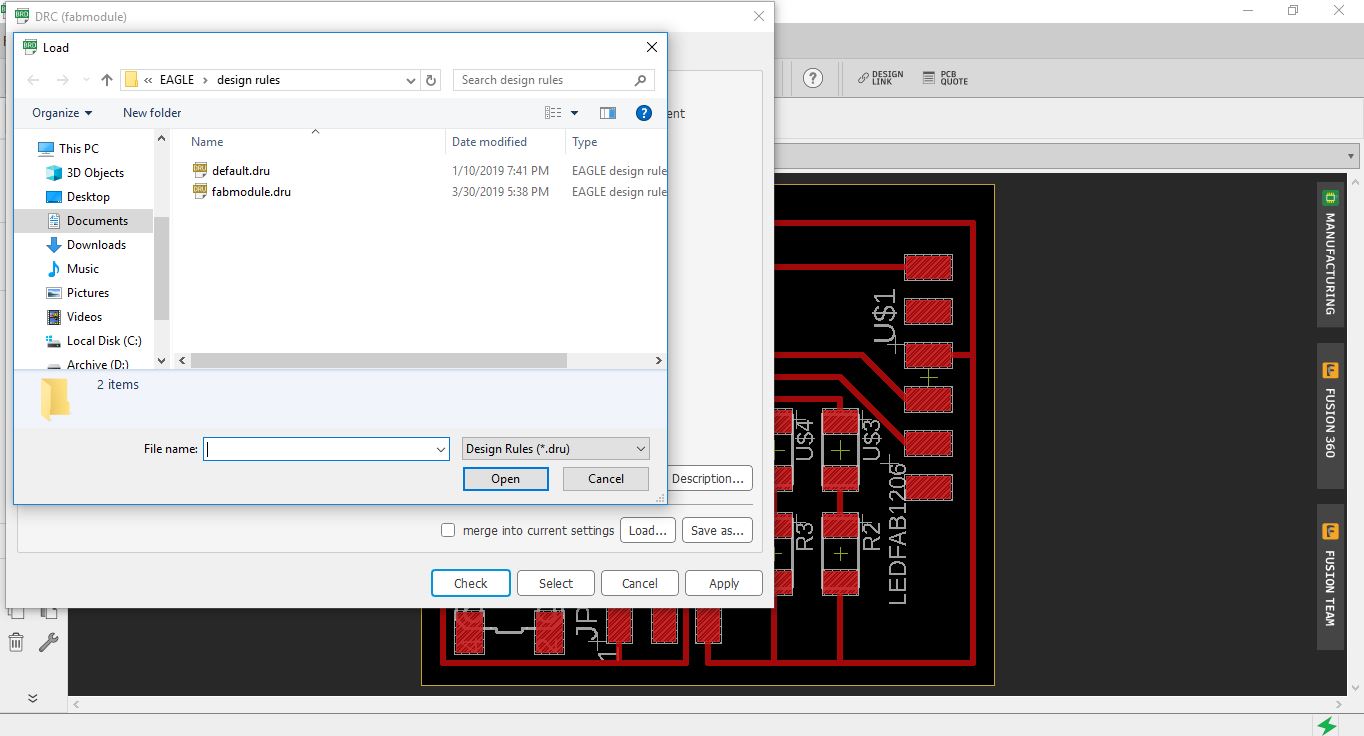Expand the address bar path dropdown
Image resolution: width=1364 pixels, height=736 pixels.
tap(411, 80)
